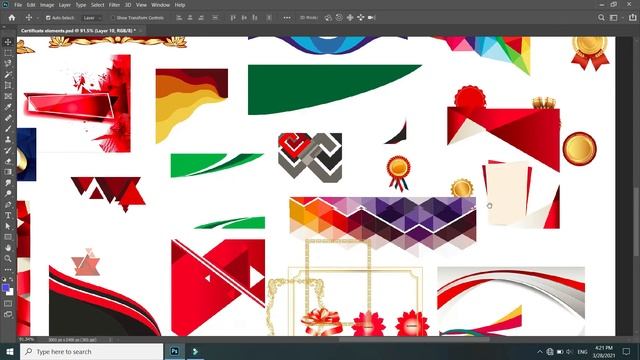The width and height of the screenshot is (640, 360).
Task: Open the Photoshop search icon
Action: tap(601, 18)
